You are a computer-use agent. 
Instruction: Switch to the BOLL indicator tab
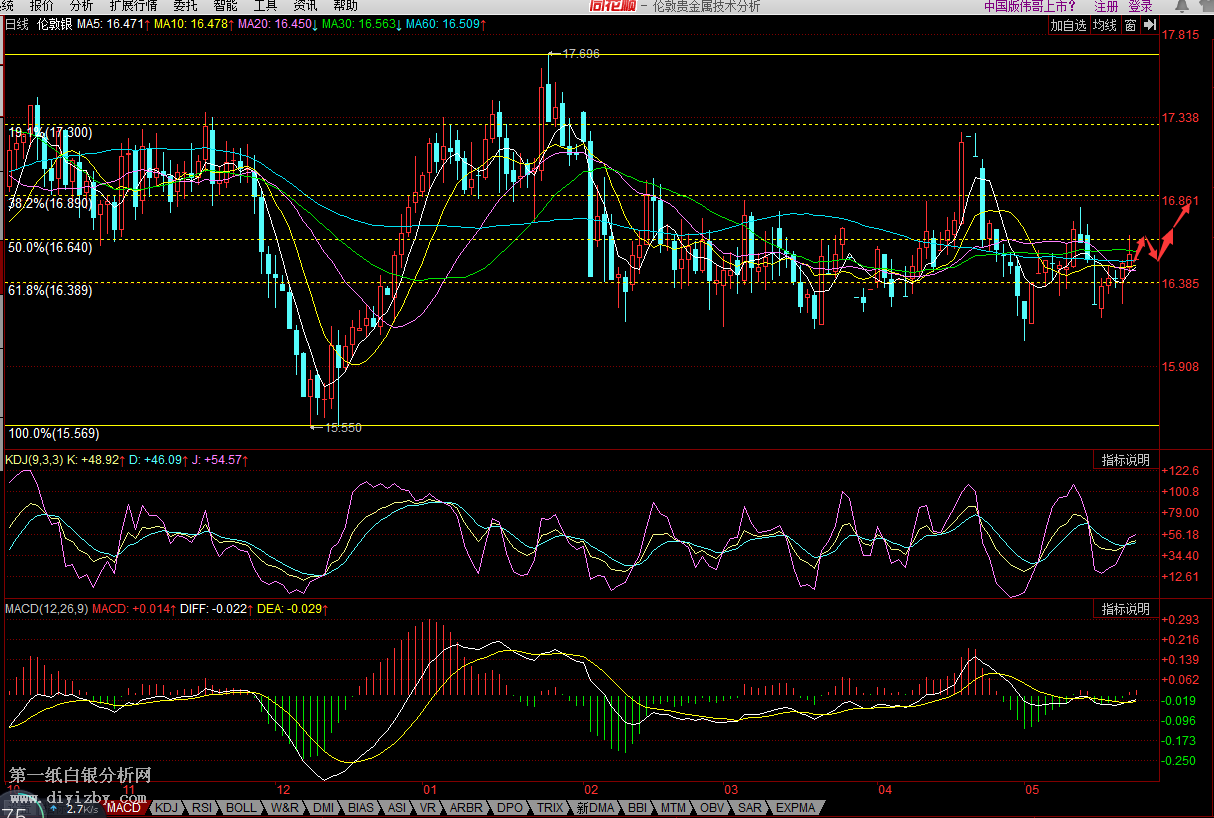(240, 807)
